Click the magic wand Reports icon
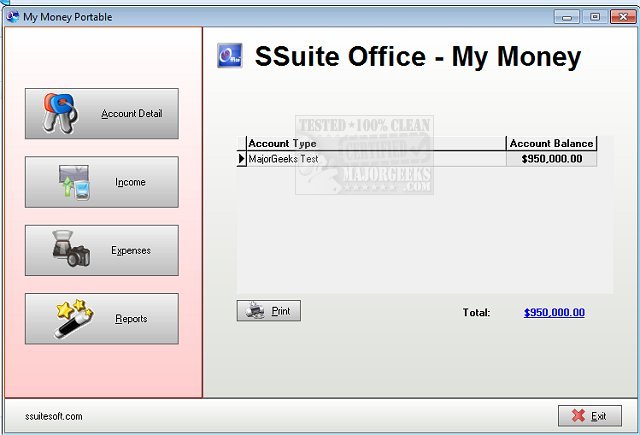The height and width of the screenshot is (435, 640). (x=73, y=318)
